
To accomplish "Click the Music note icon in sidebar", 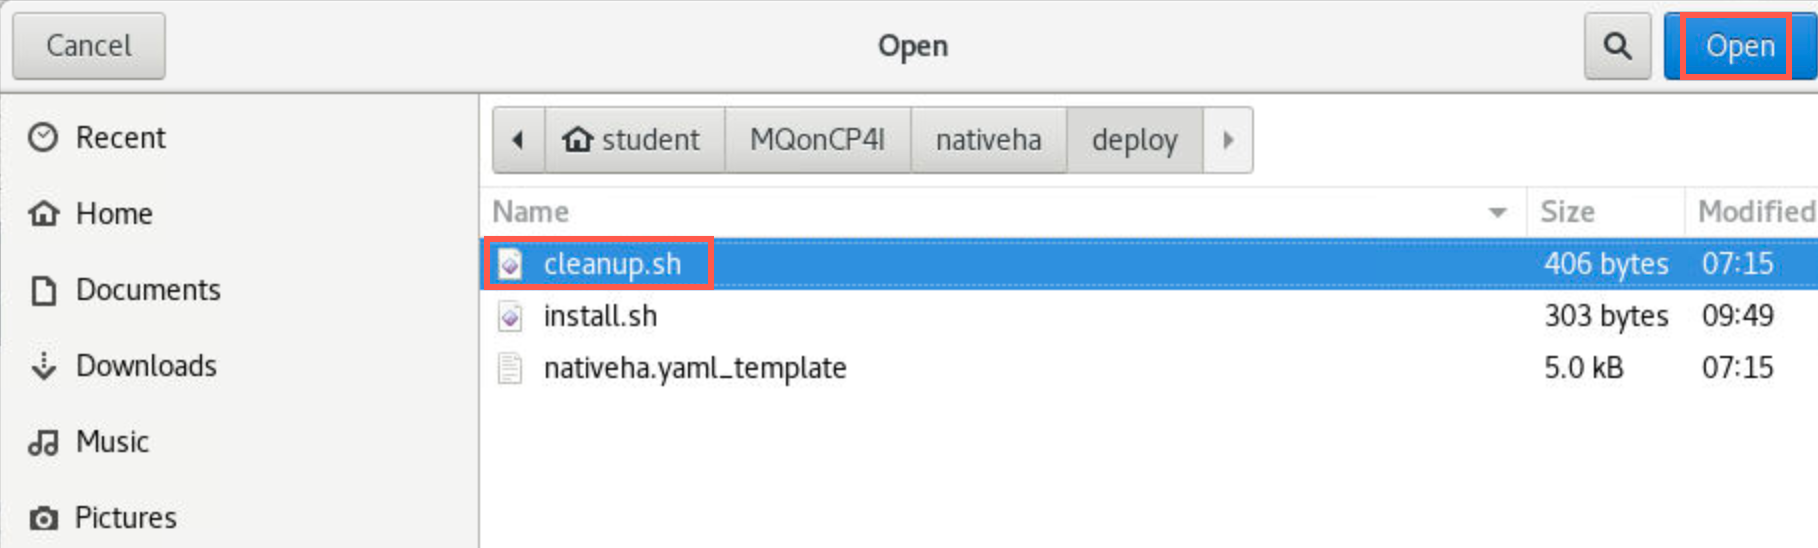I will tap(43, 442).
